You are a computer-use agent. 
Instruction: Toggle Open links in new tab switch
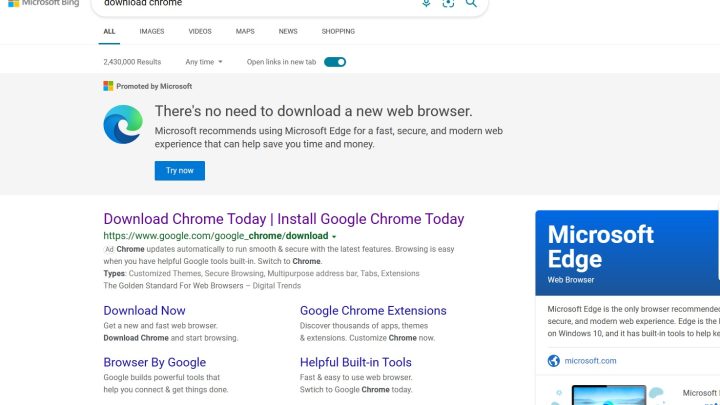pos(335,62)
